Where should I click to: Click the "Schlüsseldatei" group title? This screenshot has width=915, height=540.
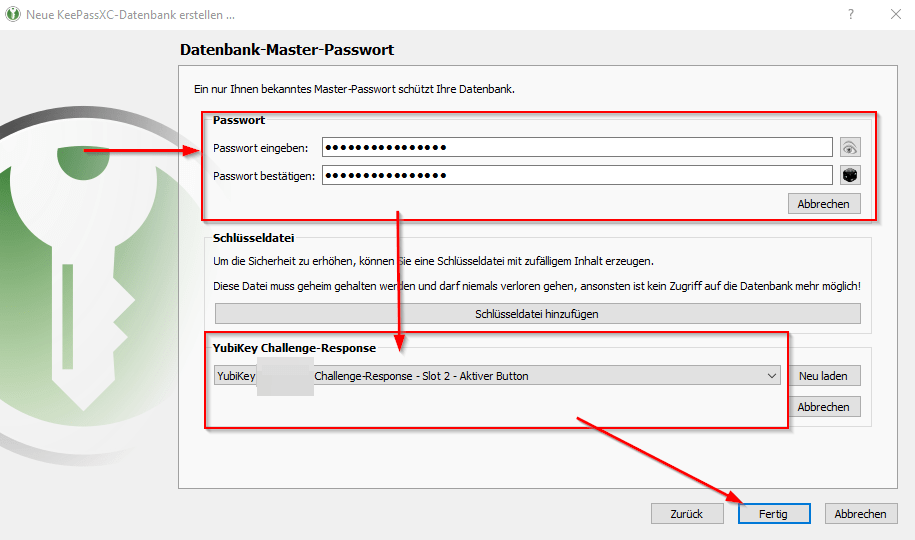pos(254,239)
